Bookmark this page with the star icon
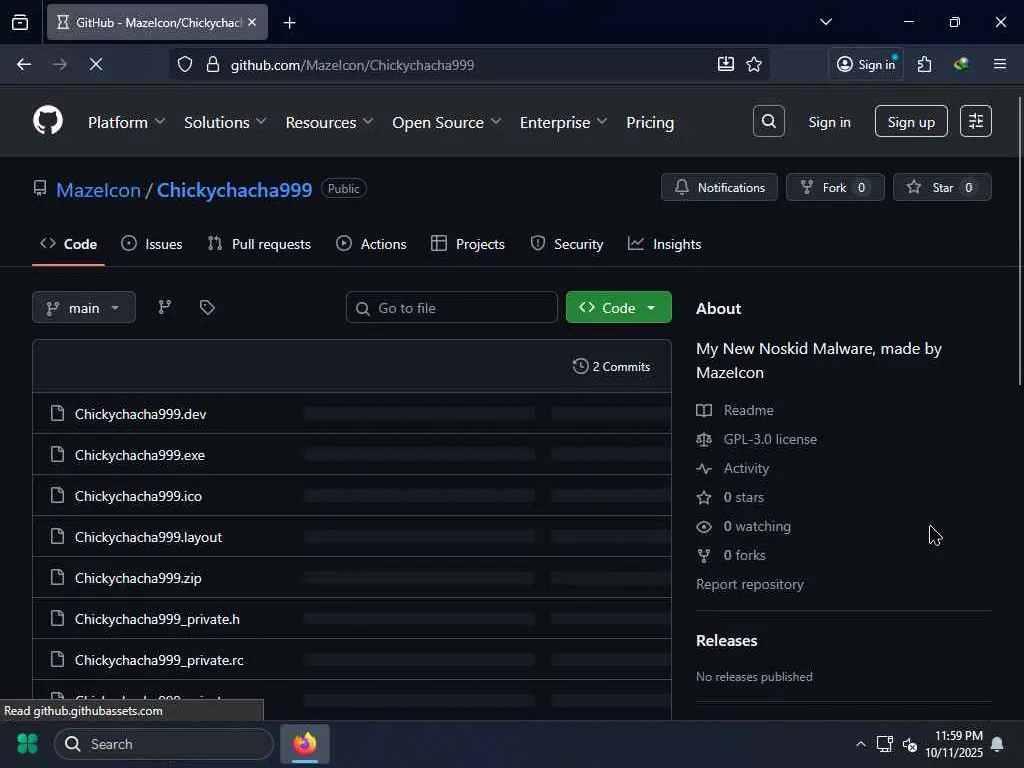The image size is (1024, 768). 754,65
